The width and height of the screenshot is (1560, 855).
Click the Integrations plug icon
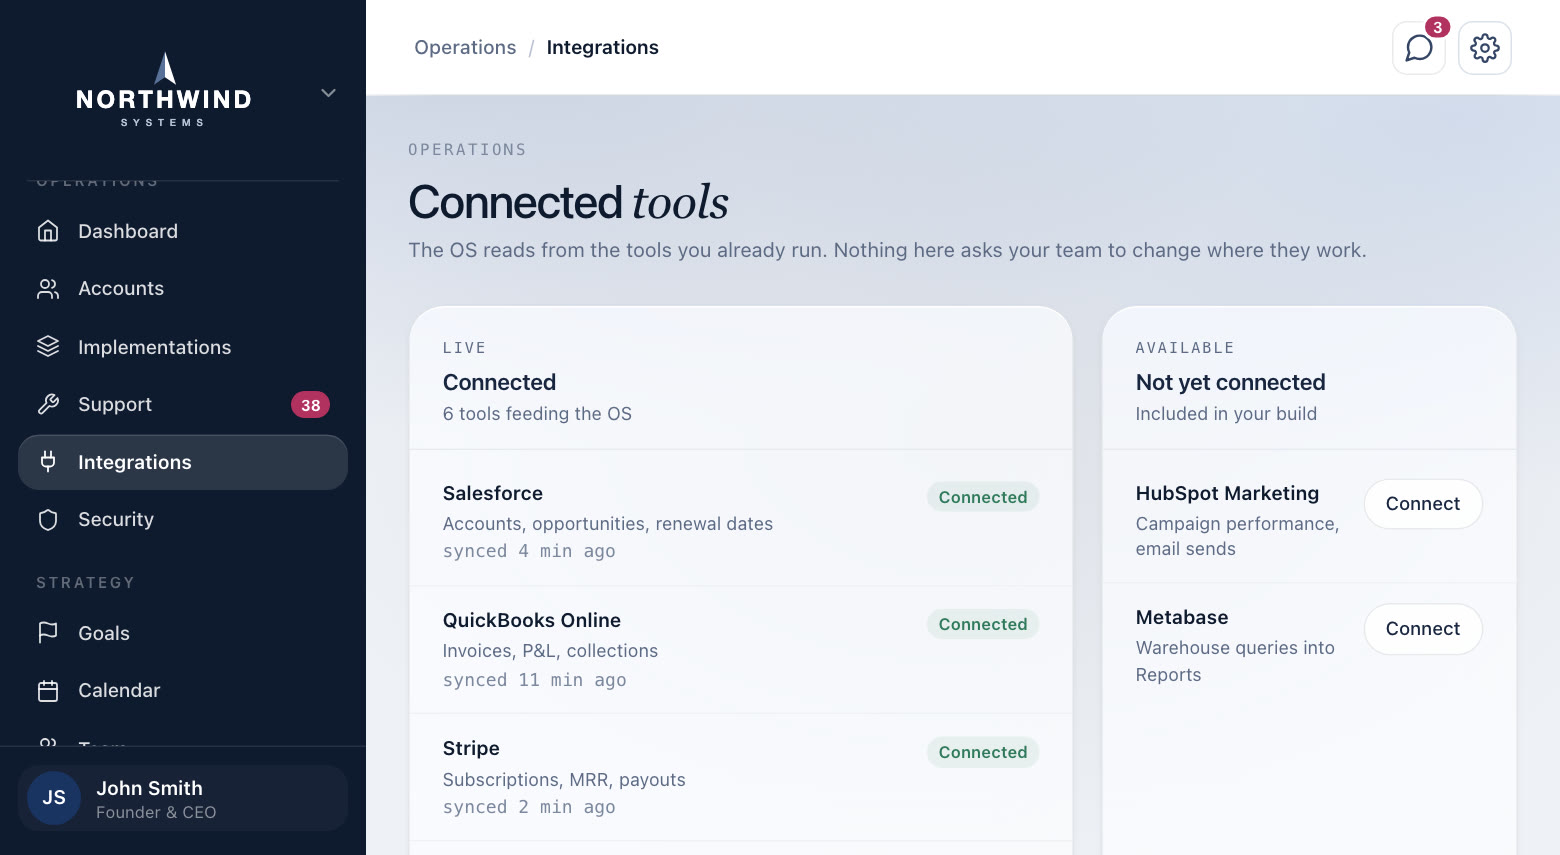tap(48, 462)
